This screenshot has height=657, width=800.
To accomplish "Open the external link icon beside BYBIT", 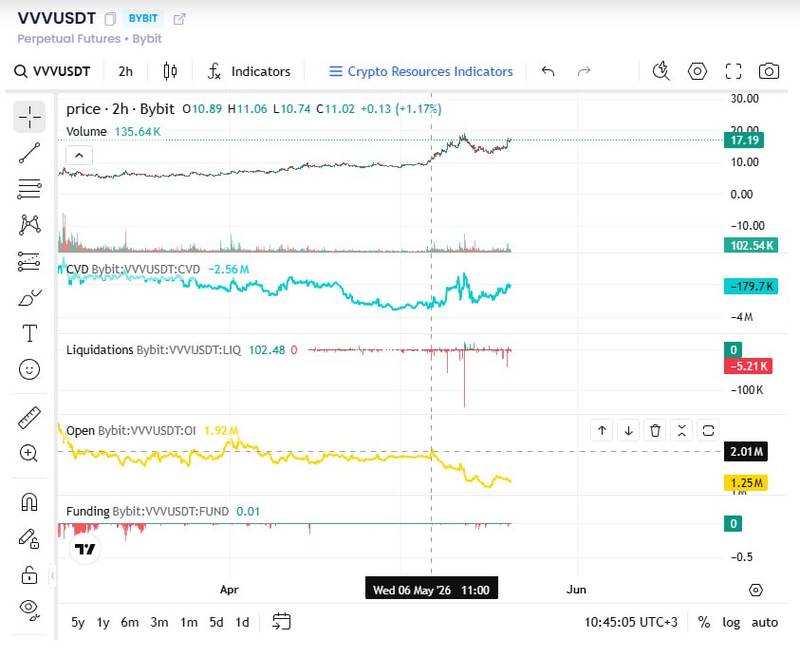I will pos(179,19).
